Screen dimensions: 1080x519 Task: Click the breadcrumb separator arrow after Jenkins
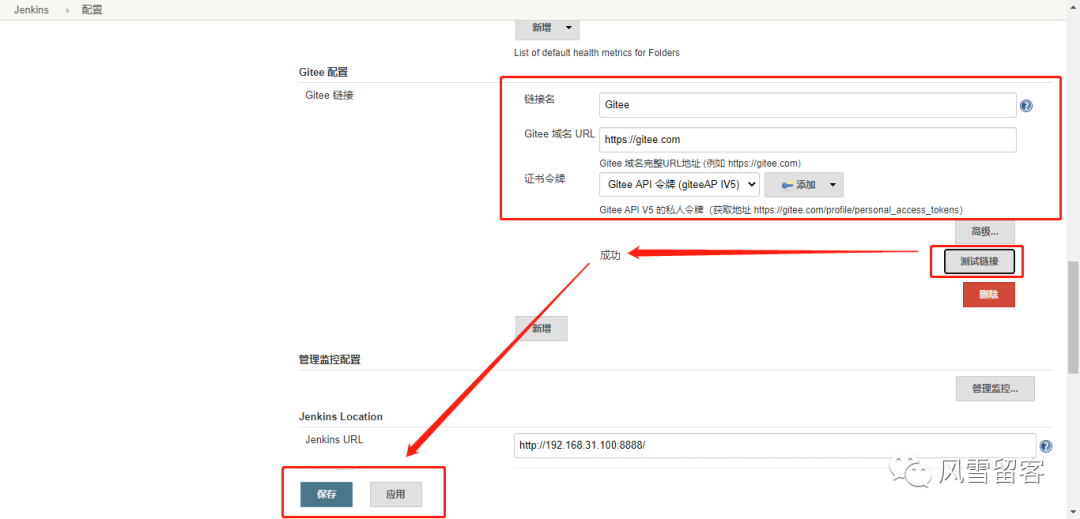coord(68,11)
